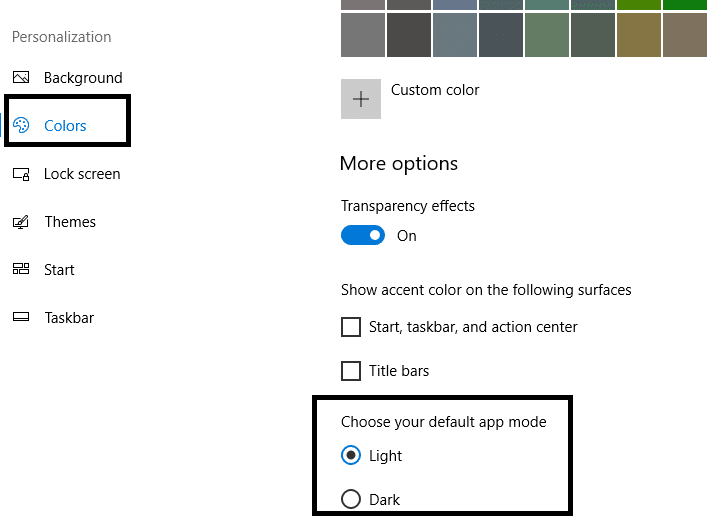Click the Lock screen monitor icon
This screenshot has height=517, width=727.
(21, 174)
